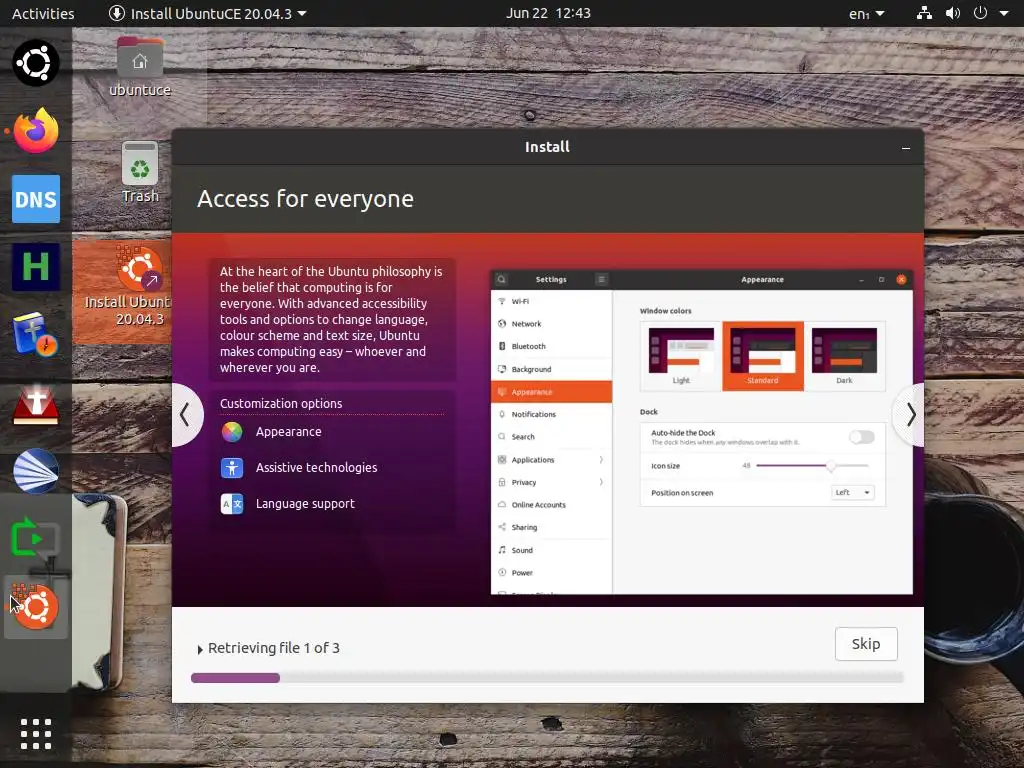Viewport: 1024px width, 768px height.
Task: Click the search icon in Settings screenshot
Action: [502, 280]
